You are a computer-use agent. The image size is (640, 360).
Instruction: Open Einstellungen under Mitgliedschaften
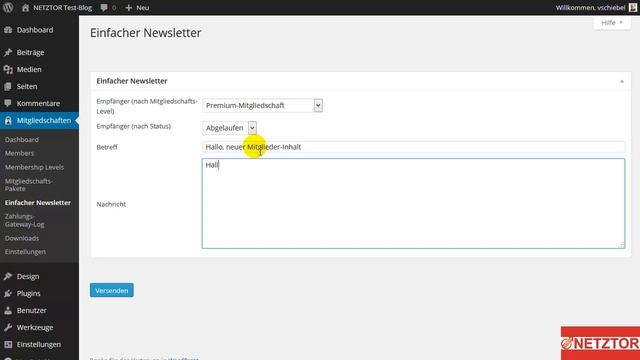pos(25,252)
